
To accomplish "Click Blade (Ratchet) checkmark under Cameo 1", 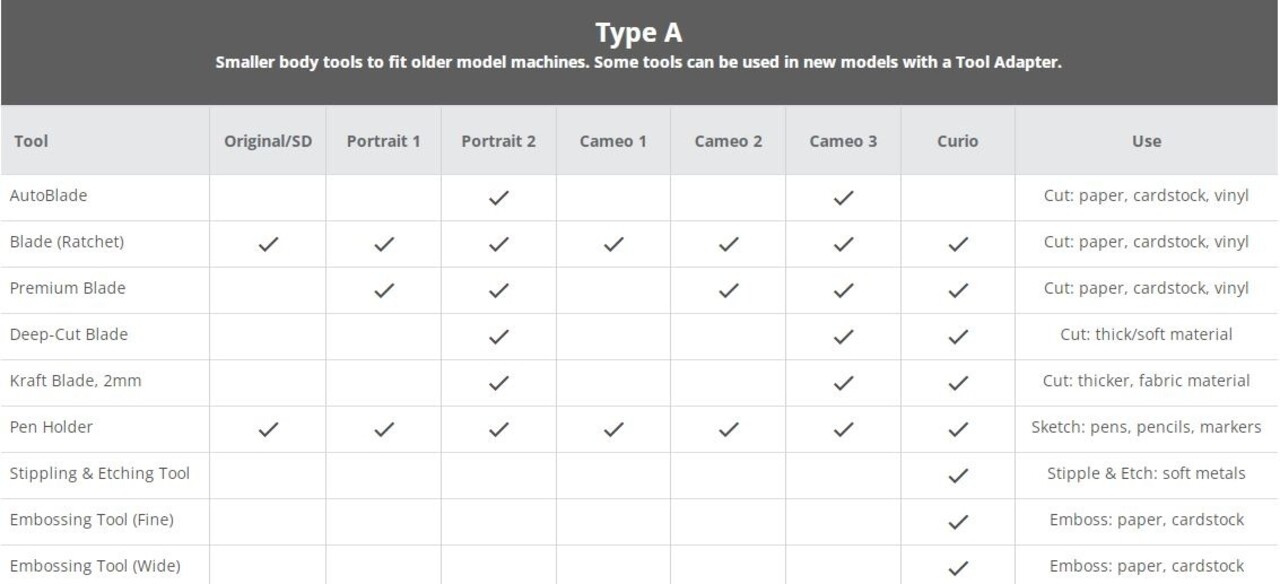I will tap(613, 244).
